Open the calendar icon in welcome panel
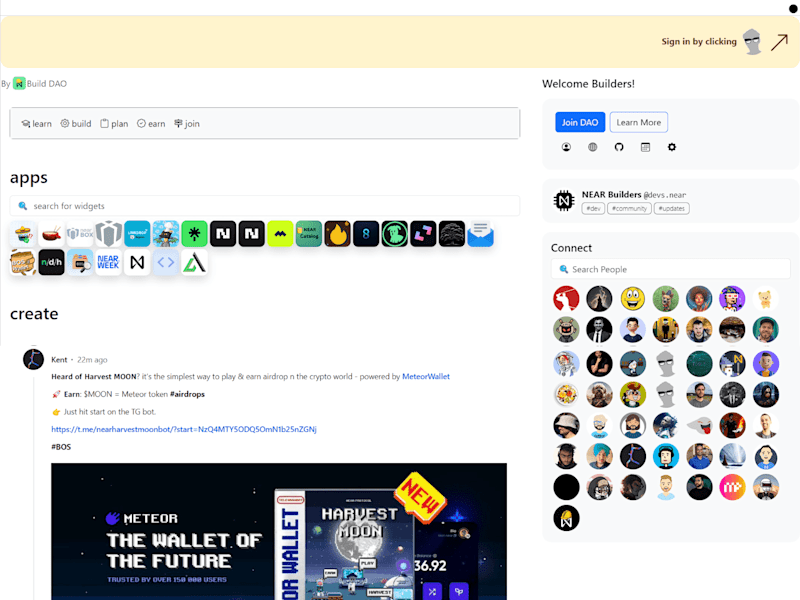Screen dimensions: 800x600 point(645,147)
